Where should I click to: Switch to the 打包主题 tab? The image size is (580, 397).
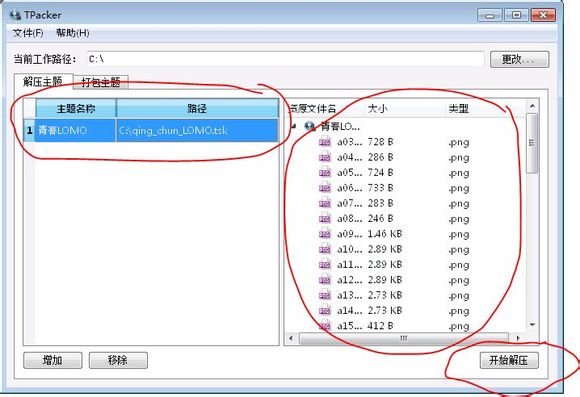coord(101,82)
